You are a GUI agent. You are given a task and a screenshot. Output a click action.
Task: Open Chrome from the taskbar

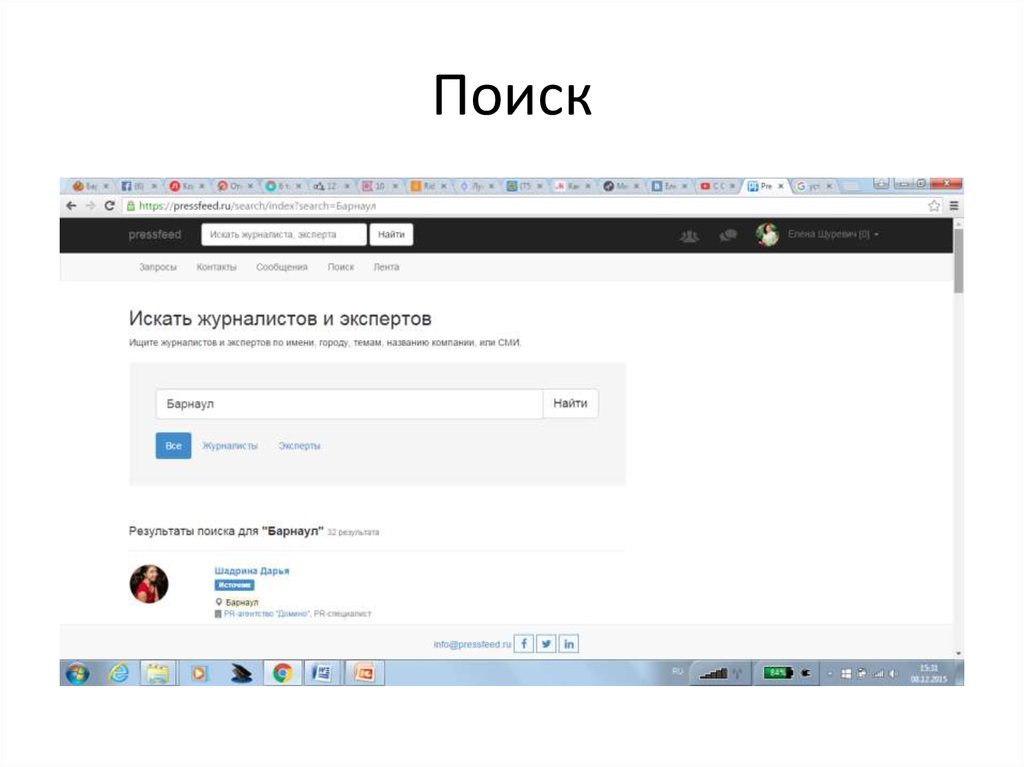281,672
